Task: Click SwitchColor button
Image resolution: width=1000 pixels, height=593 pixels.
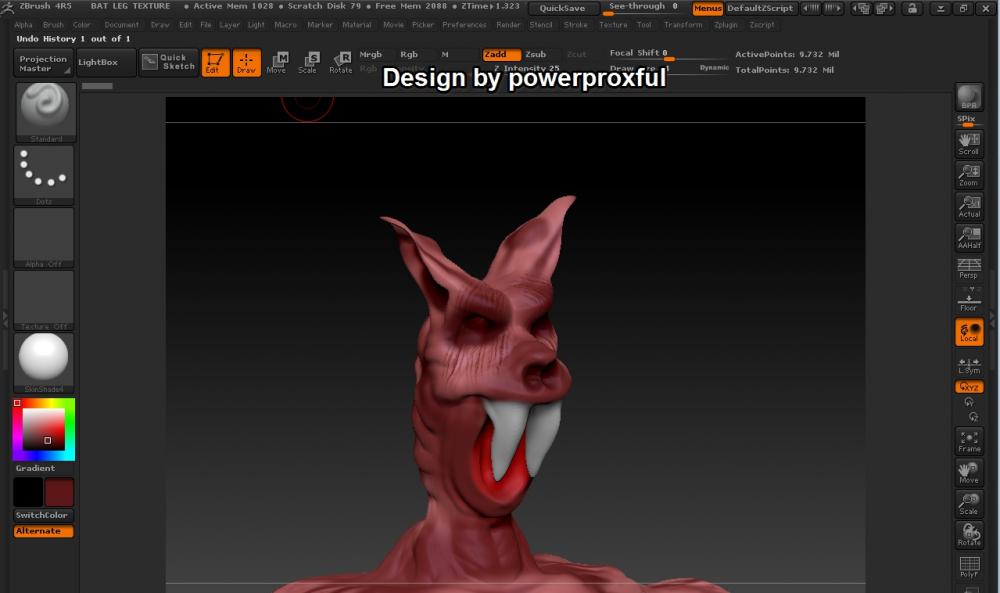Action: point(43,515)
